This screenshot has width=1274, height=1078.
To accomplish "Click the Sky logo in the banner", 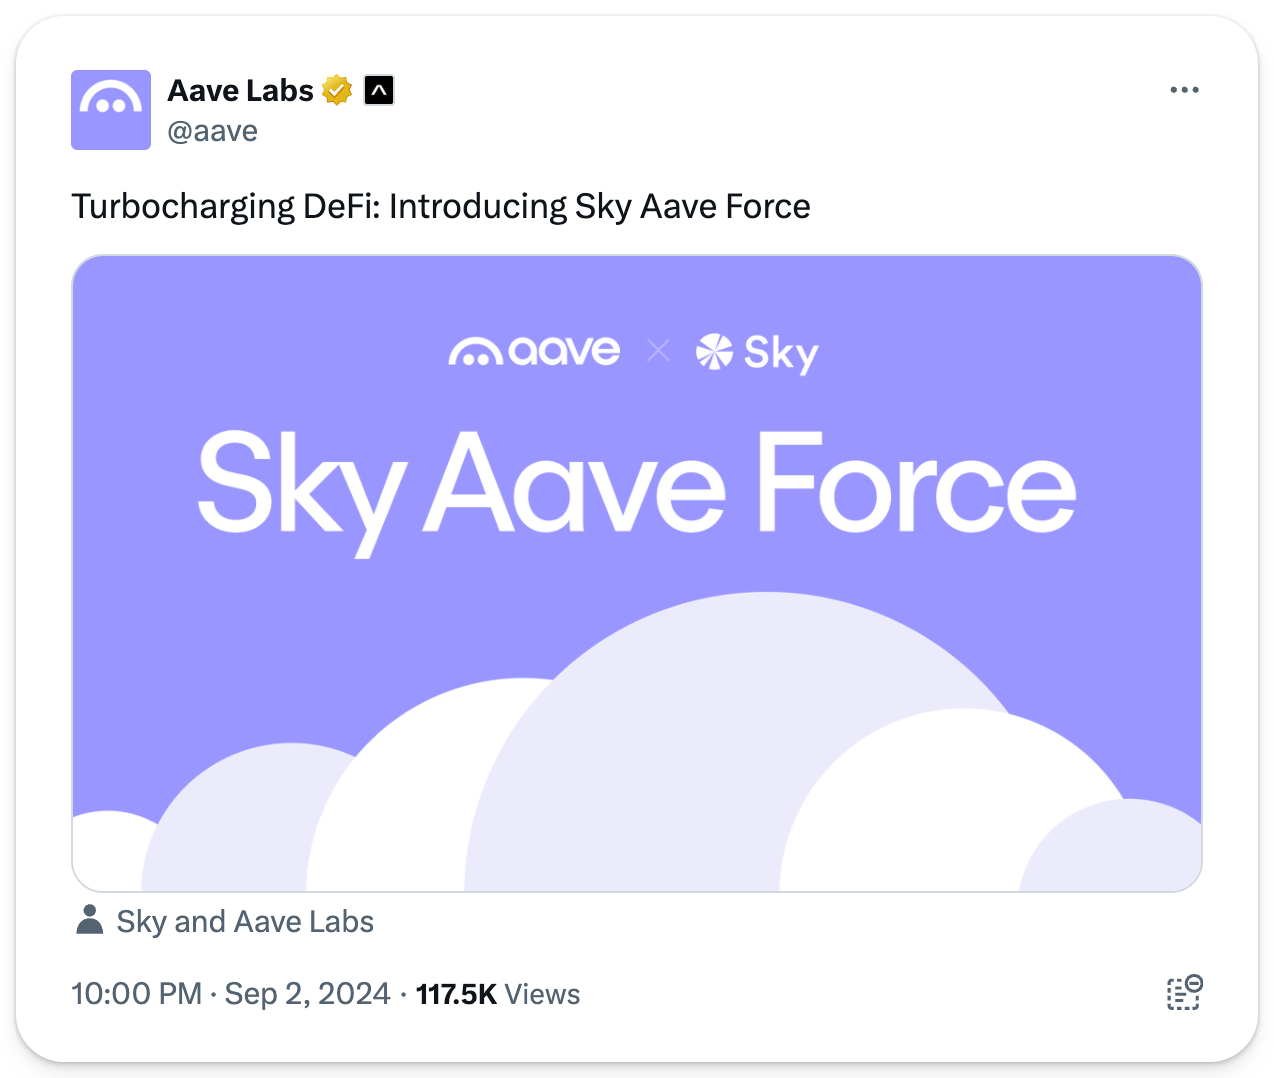I will [x=757, y=353].
